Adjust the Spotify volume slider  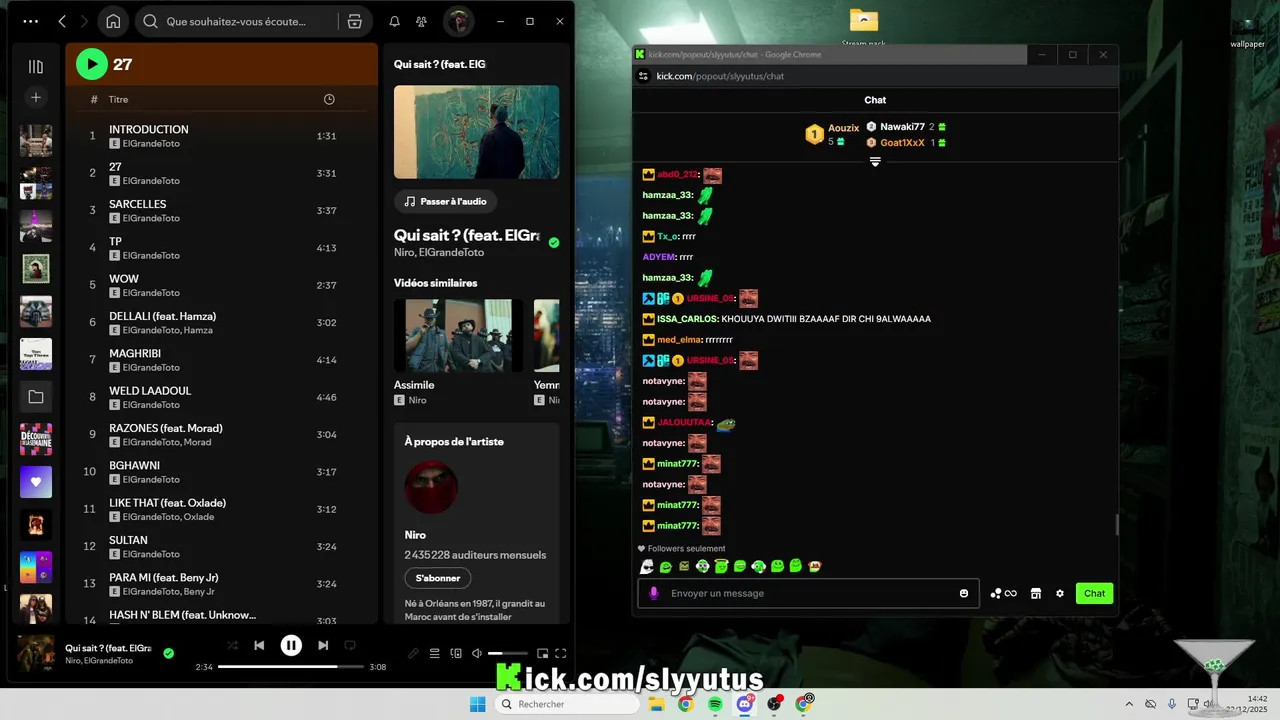(508, 653)
